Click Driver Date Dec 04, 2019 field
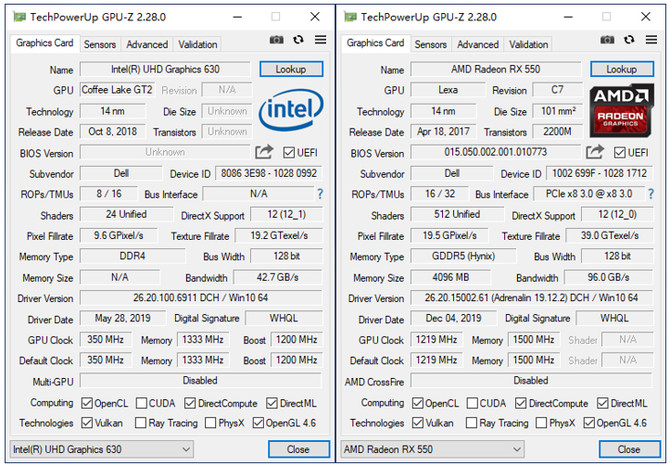Screen dimensions: 670x466 453,318
